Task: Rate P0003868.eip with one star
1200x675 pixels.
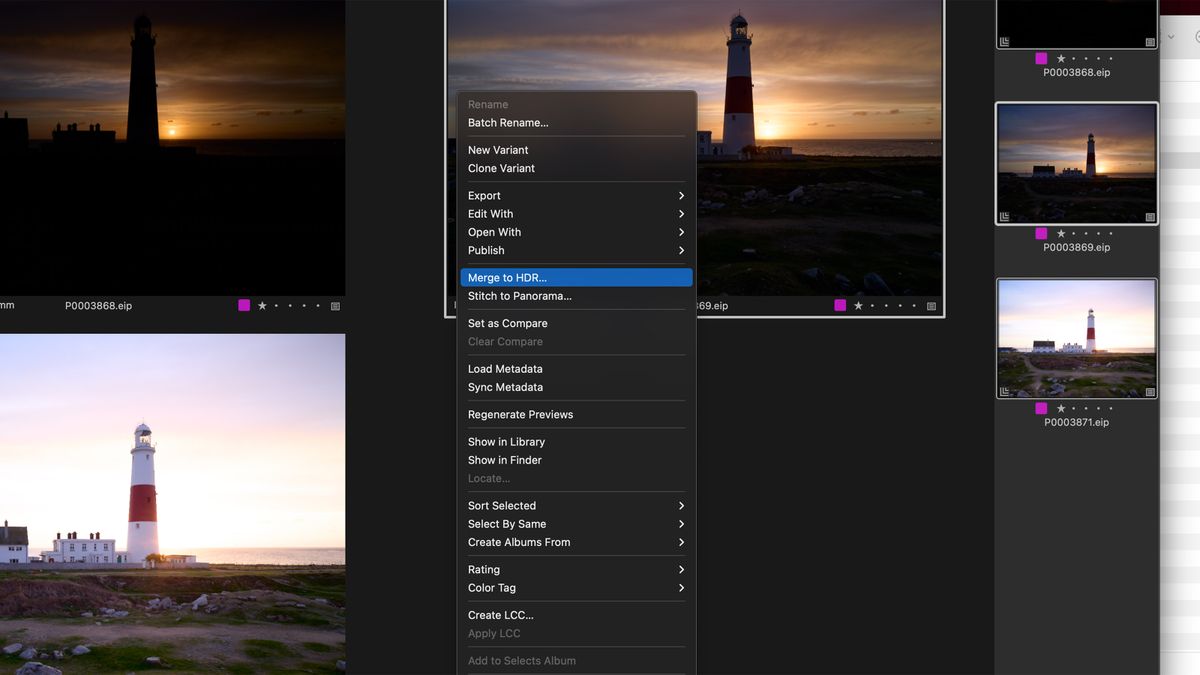Action: point(1061,59)
